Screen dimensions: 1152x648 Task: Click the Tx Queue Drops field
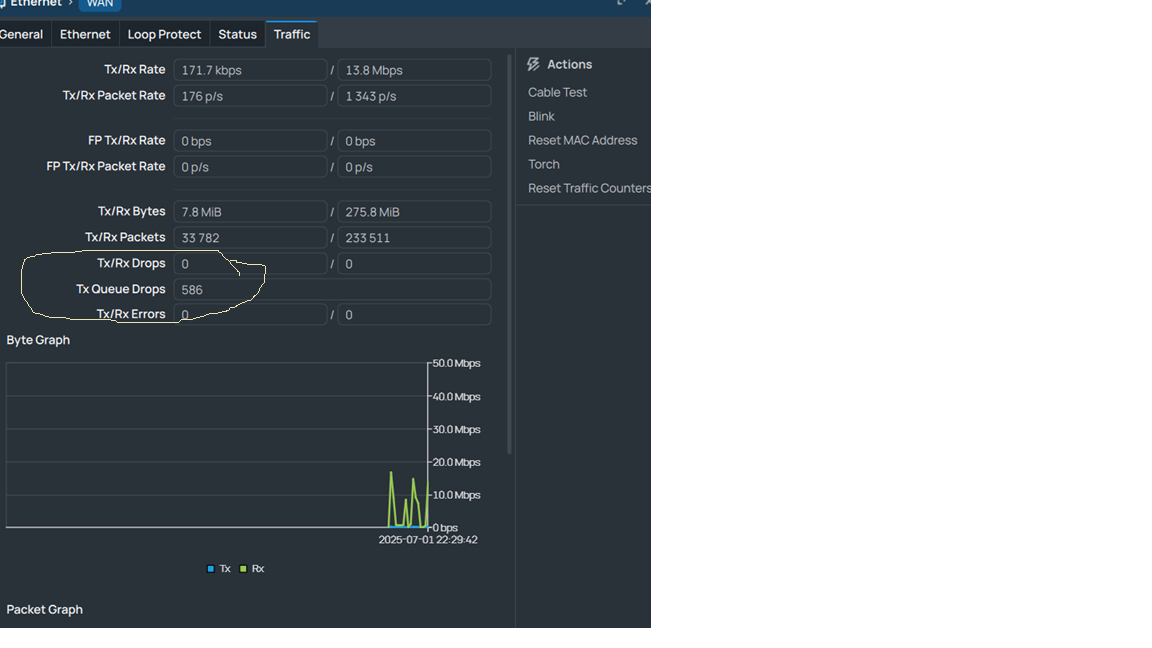[332, 289]
